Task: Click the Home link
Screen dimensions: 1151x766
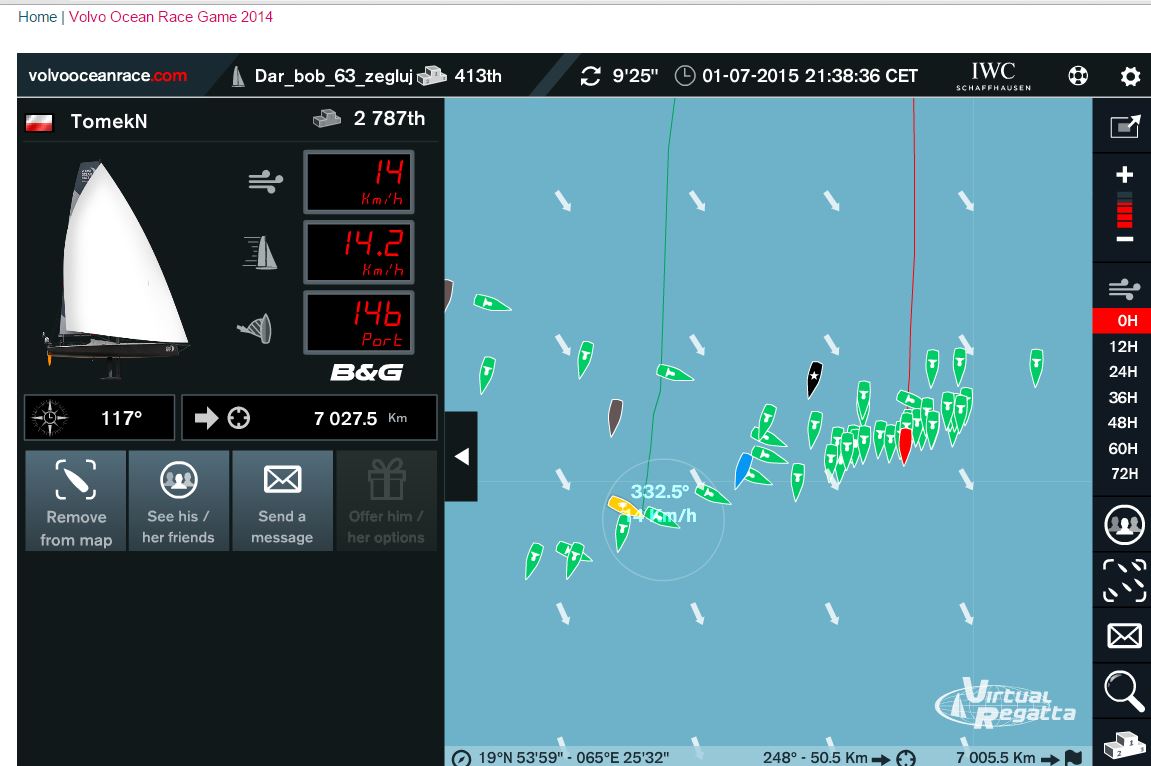Action: coord(37,16)
